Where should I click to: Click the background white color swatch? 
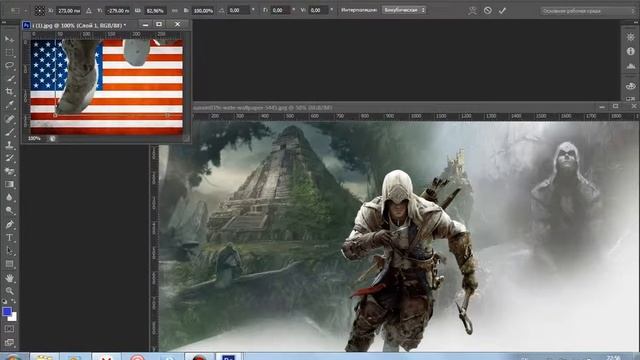click(x=14, y=317)
